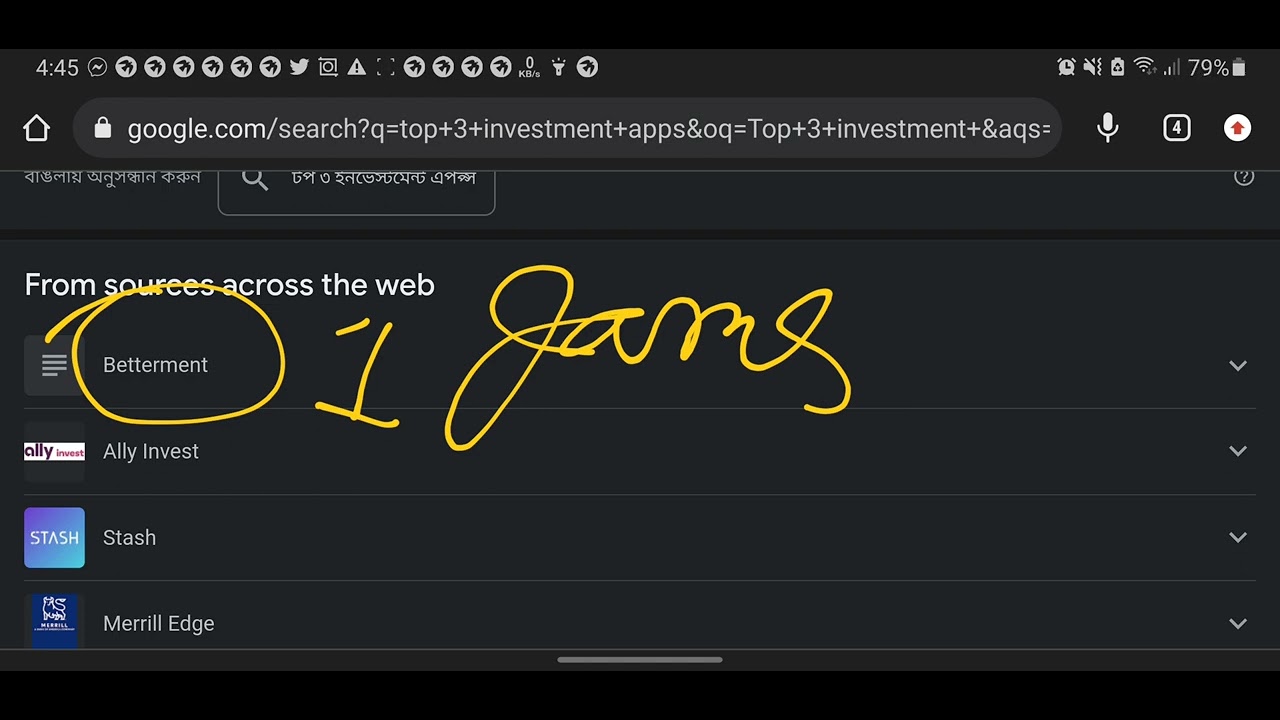Viewport: 1280px width, 720px height.
Task: Tap the muted sound status icon
Action: [x=1092, y=67]
